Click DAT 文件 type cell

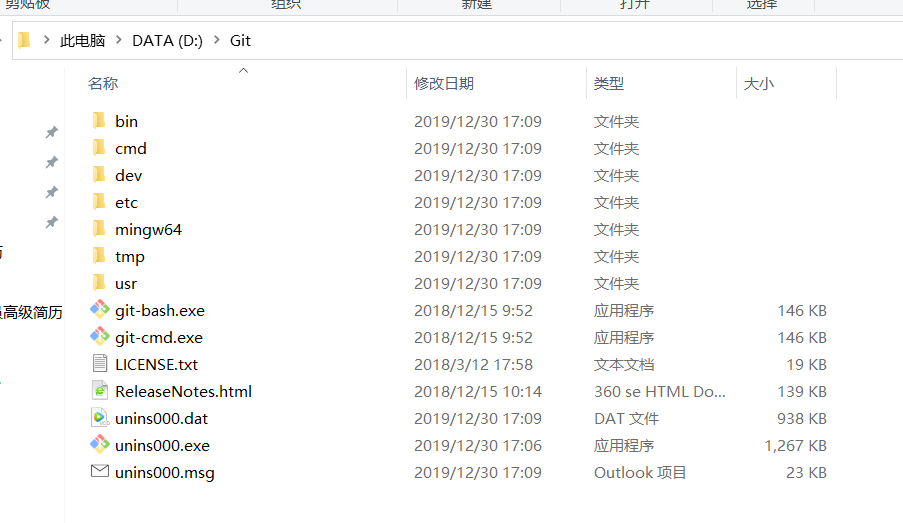627,419
